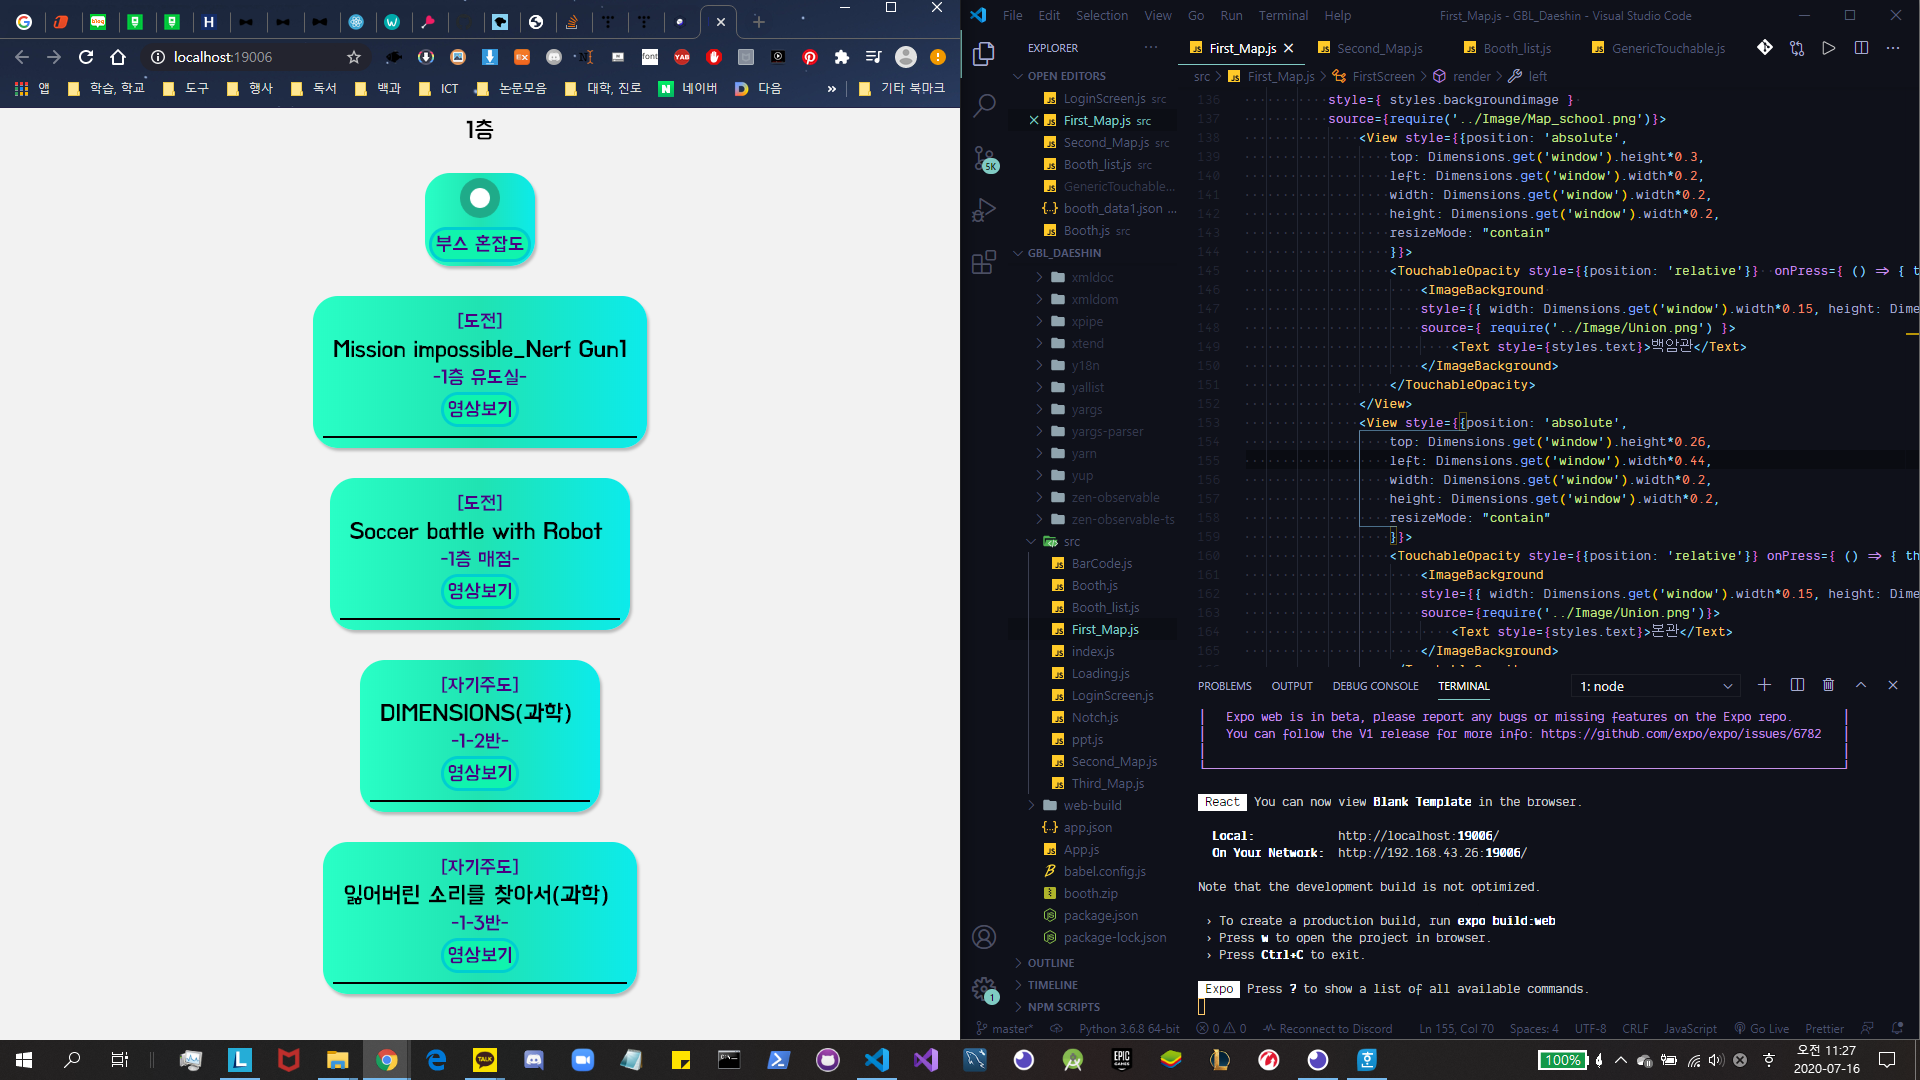The height and width of the screenshot is (1080, 1920).
Task: Open Booth_list.js in the src folder
Action: click(x=1104, y=607)
